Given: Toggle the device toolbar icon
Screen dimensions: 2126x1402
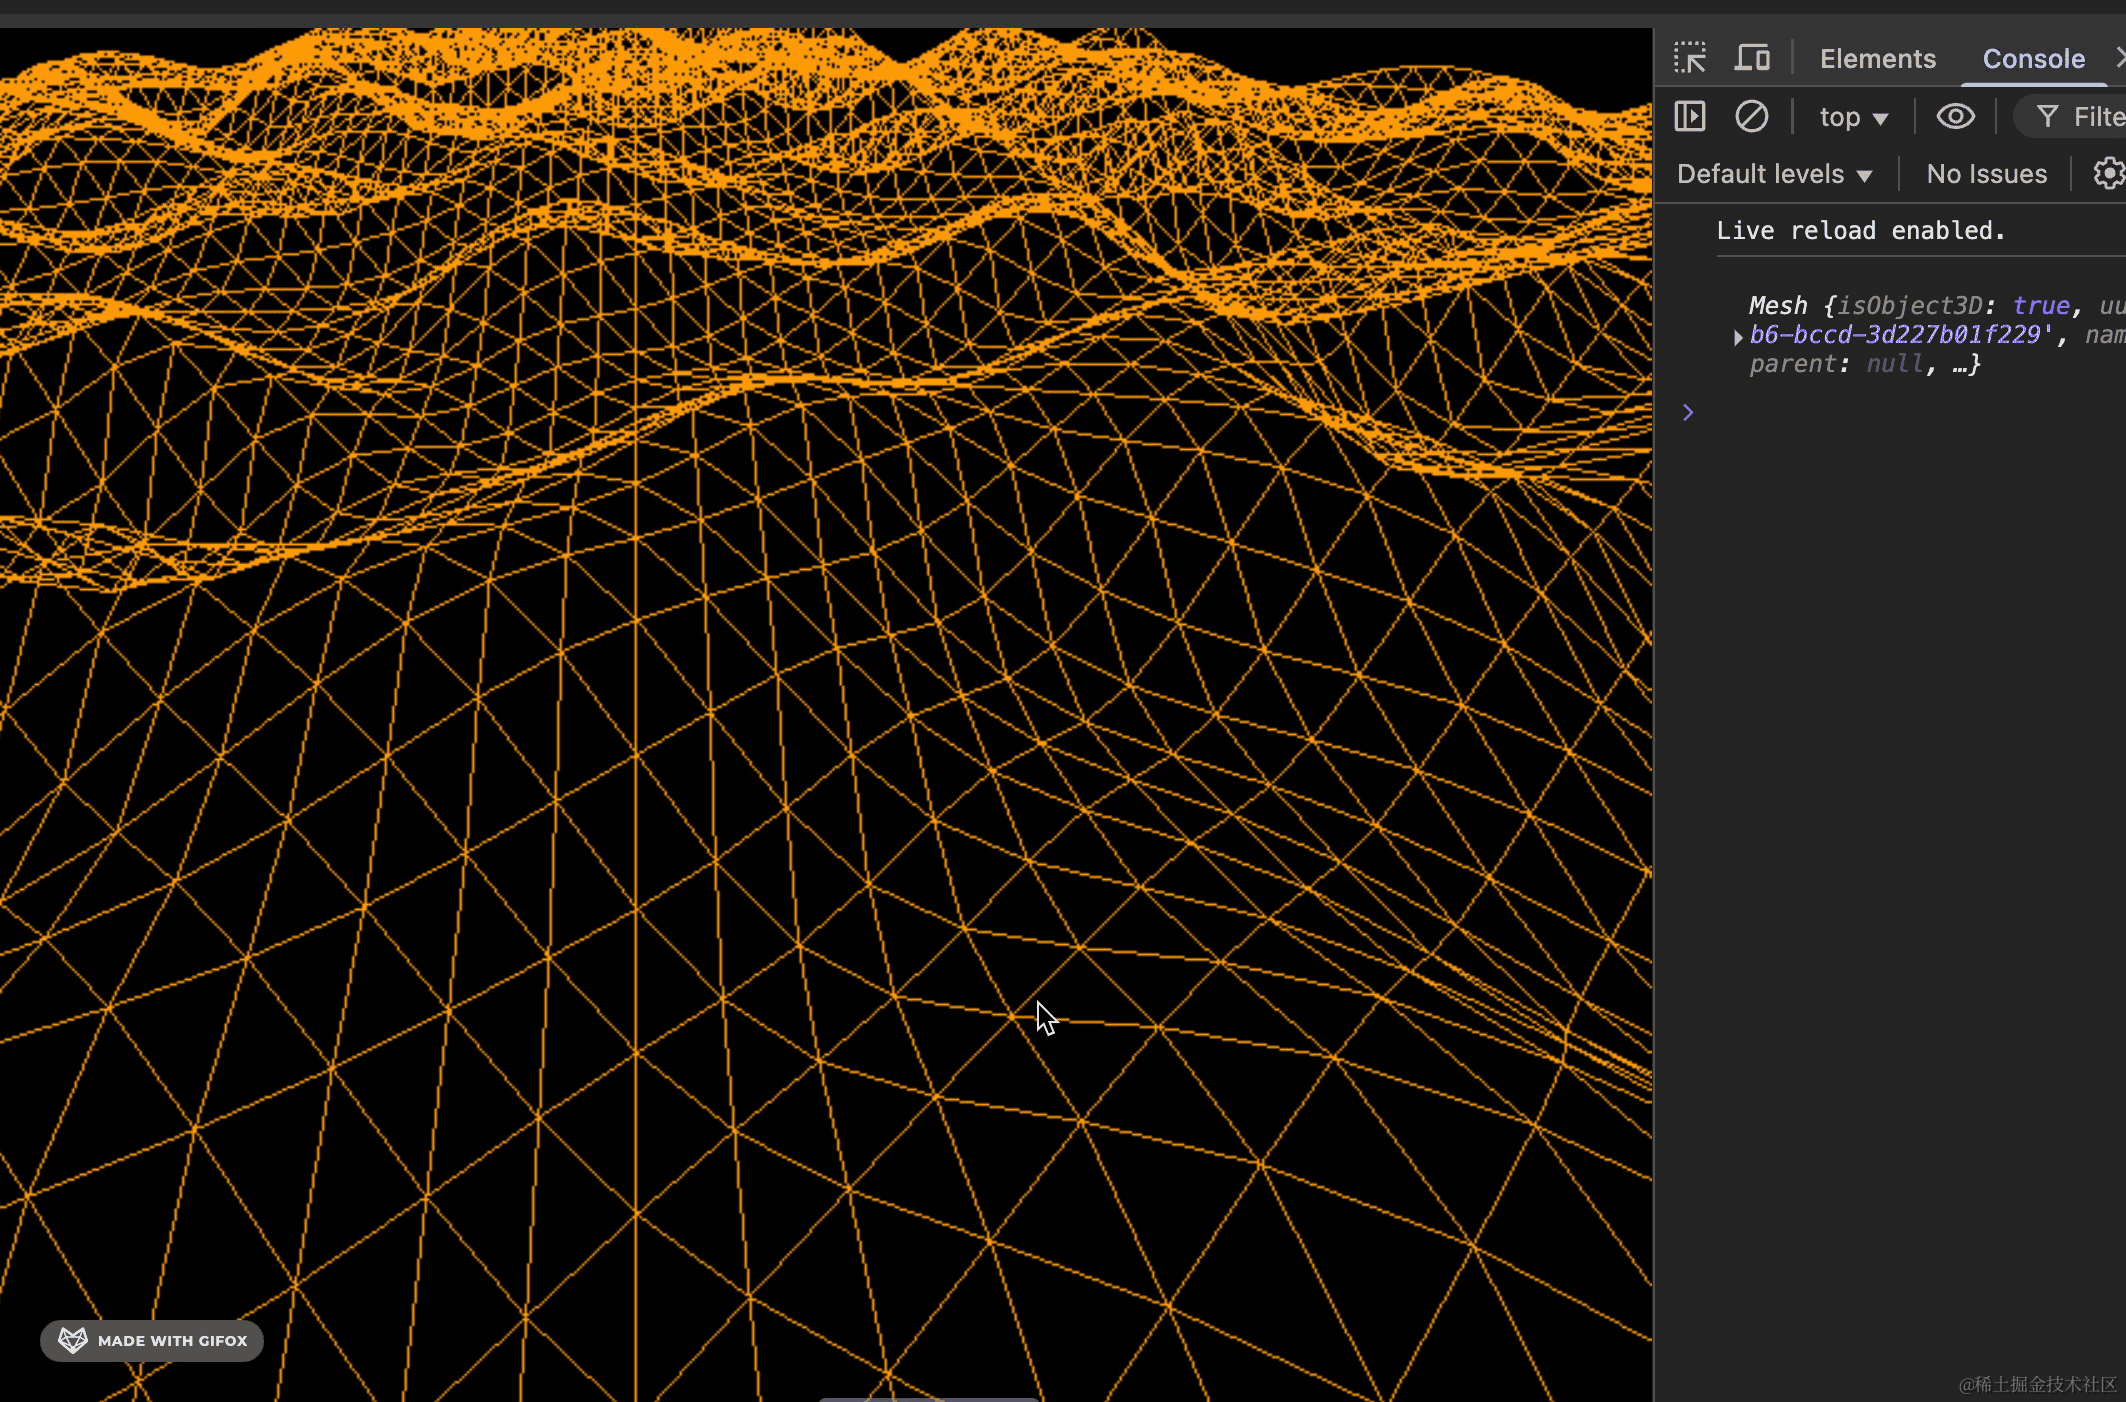Looking at the screenshot, I should [1752, 58].
